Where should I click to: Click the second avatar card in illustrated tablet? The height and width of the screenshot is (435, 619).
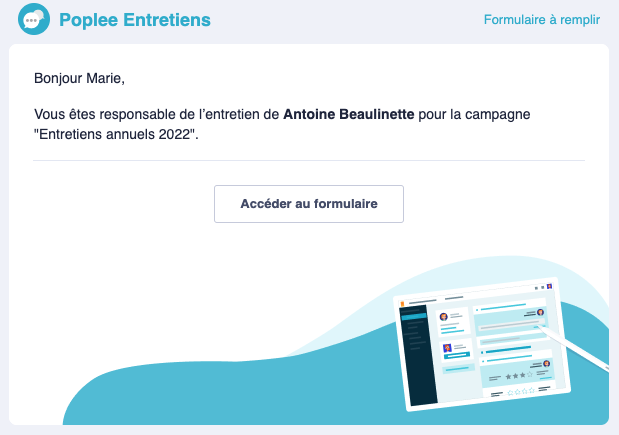pyautogui.click(x=457, y=350)
